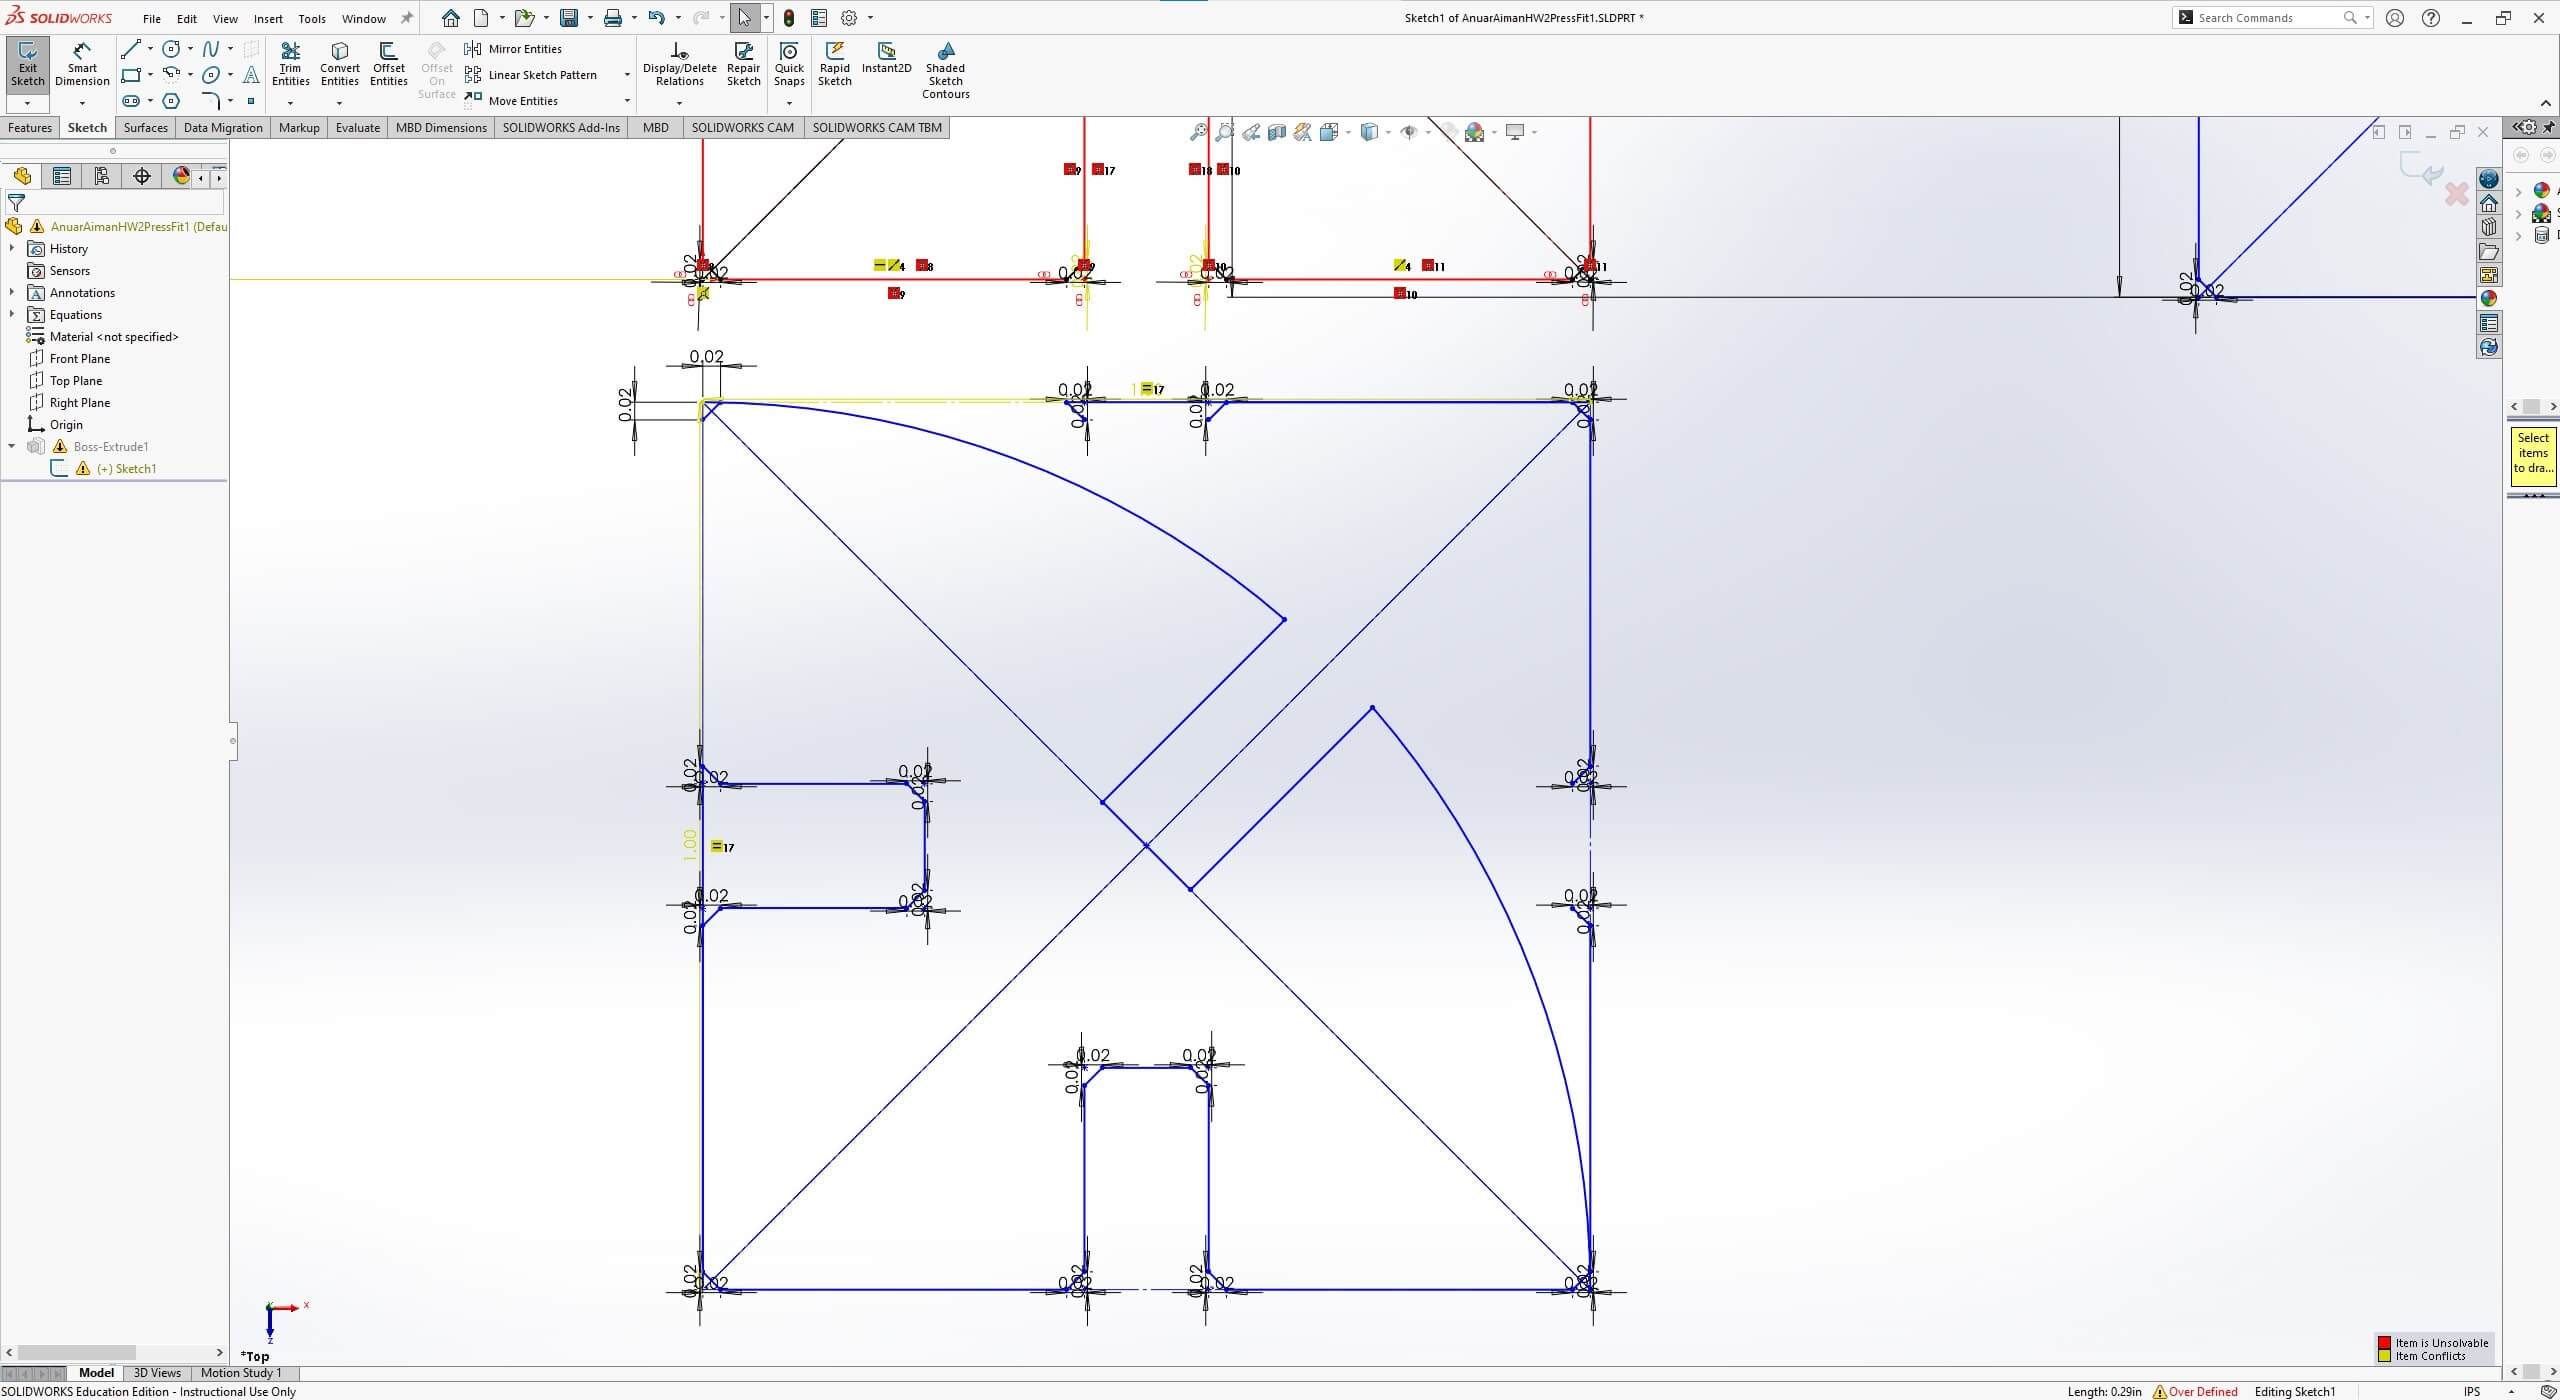
Task: Select the Sketch Fillet tool
Action: click(x=211, y=101)
